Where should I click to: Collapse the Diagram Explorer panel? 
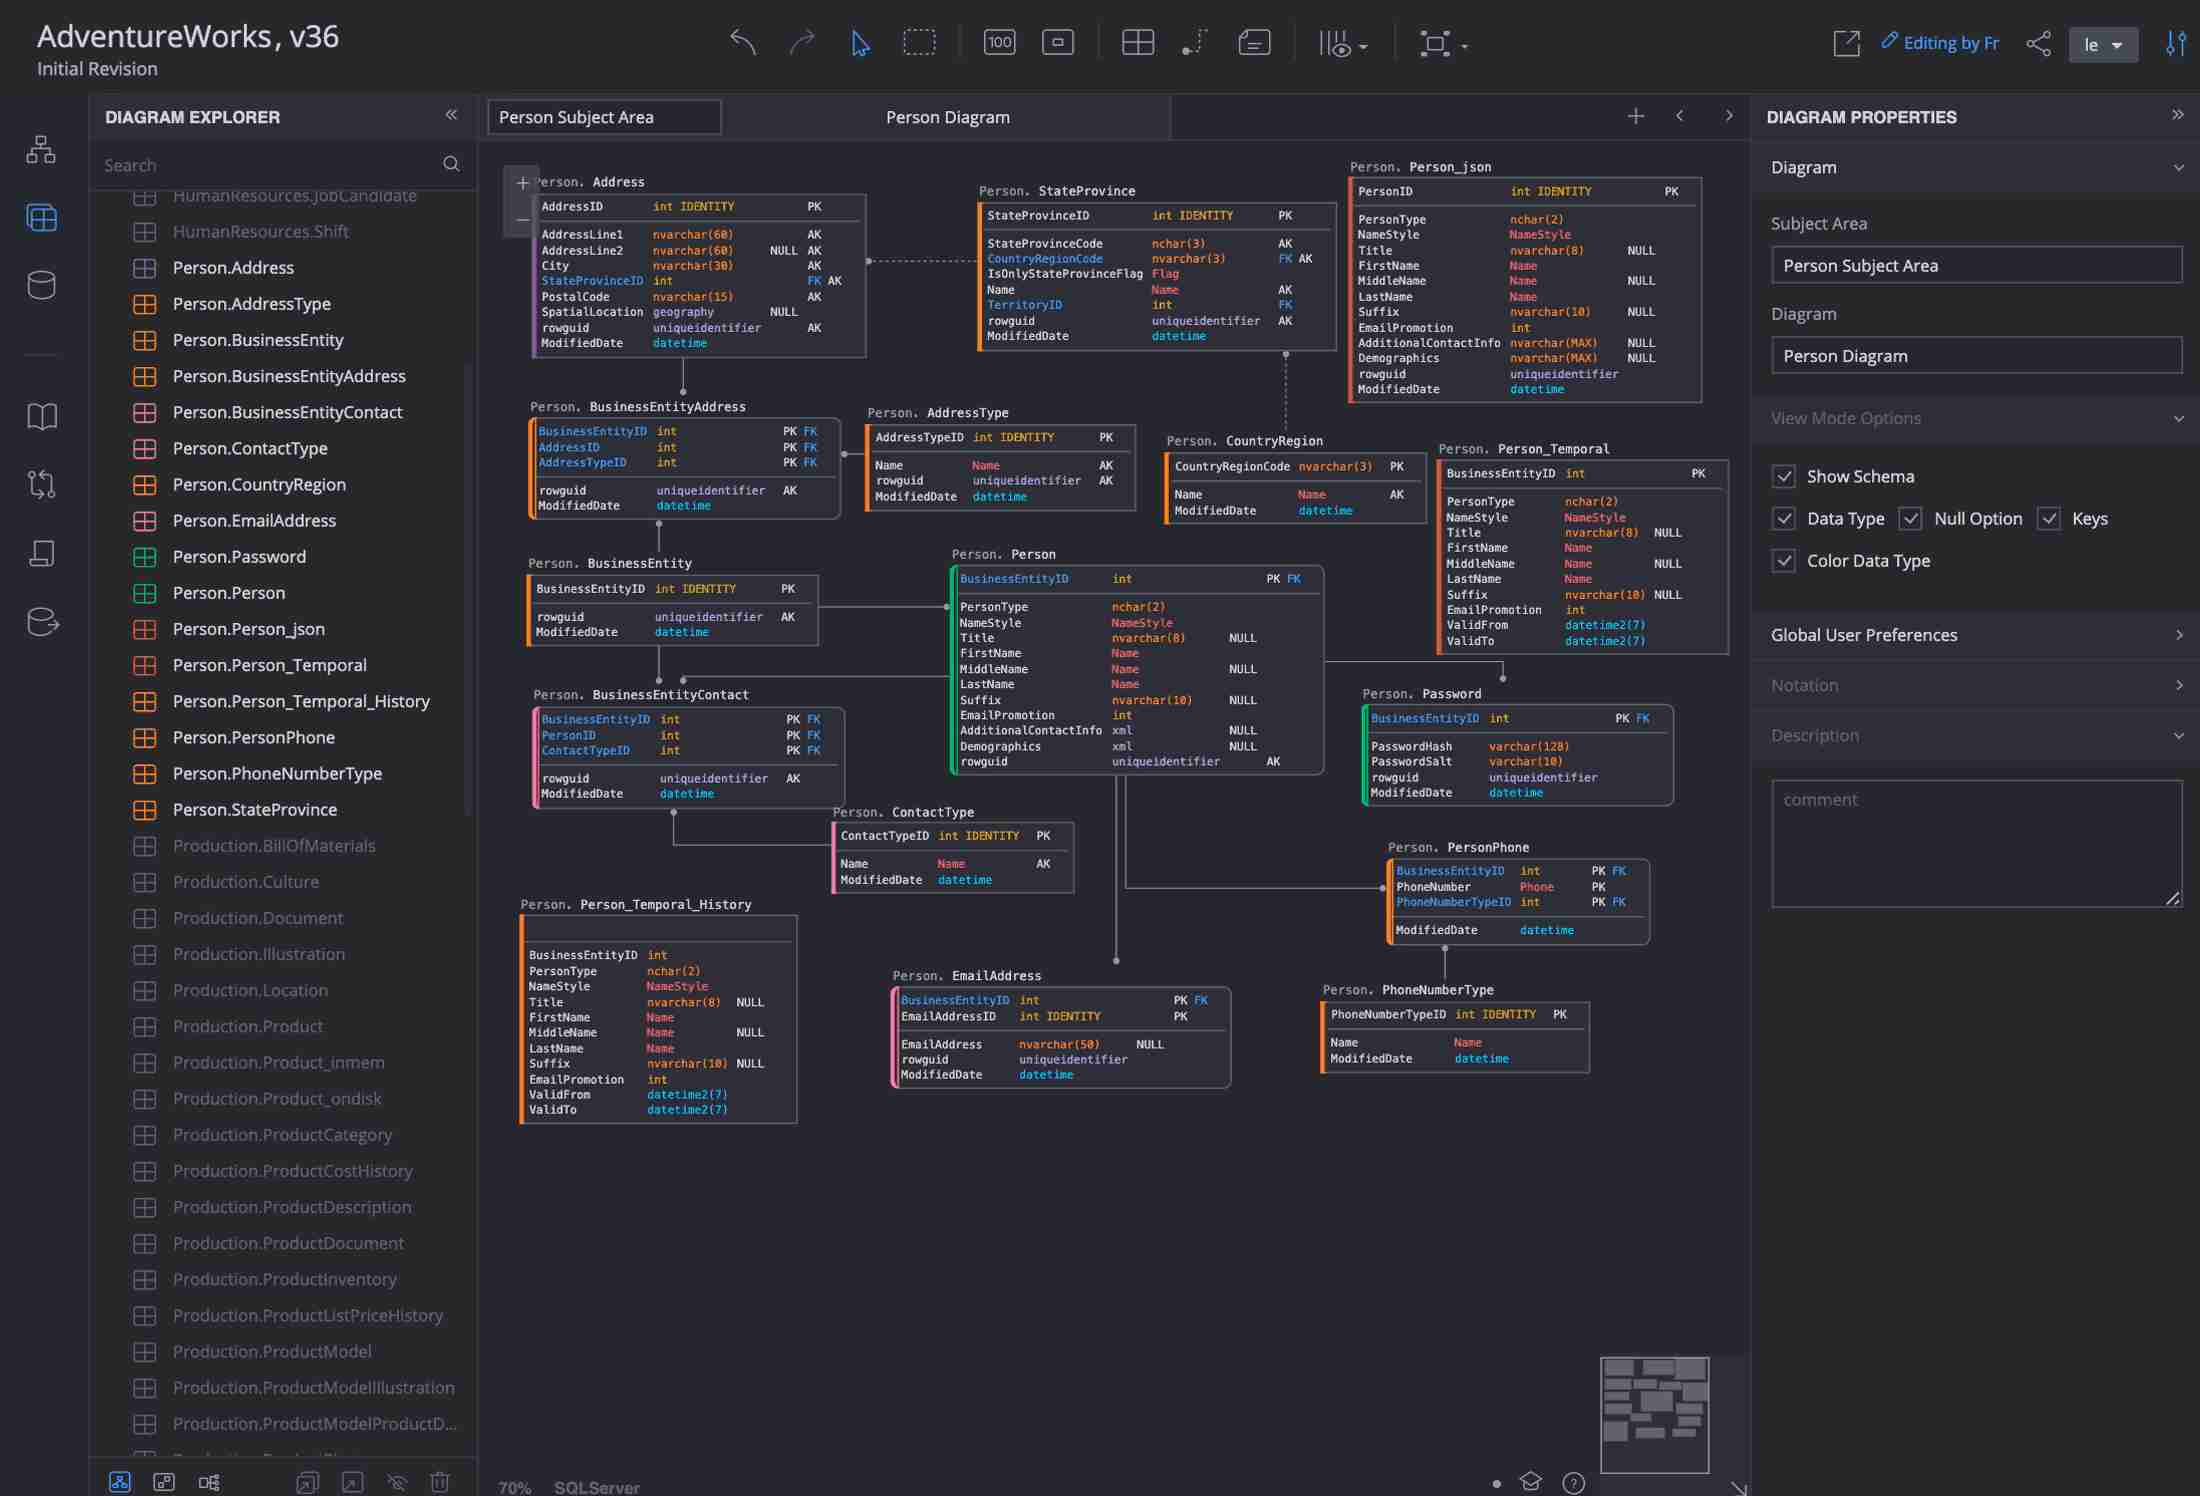coord(451,115)
